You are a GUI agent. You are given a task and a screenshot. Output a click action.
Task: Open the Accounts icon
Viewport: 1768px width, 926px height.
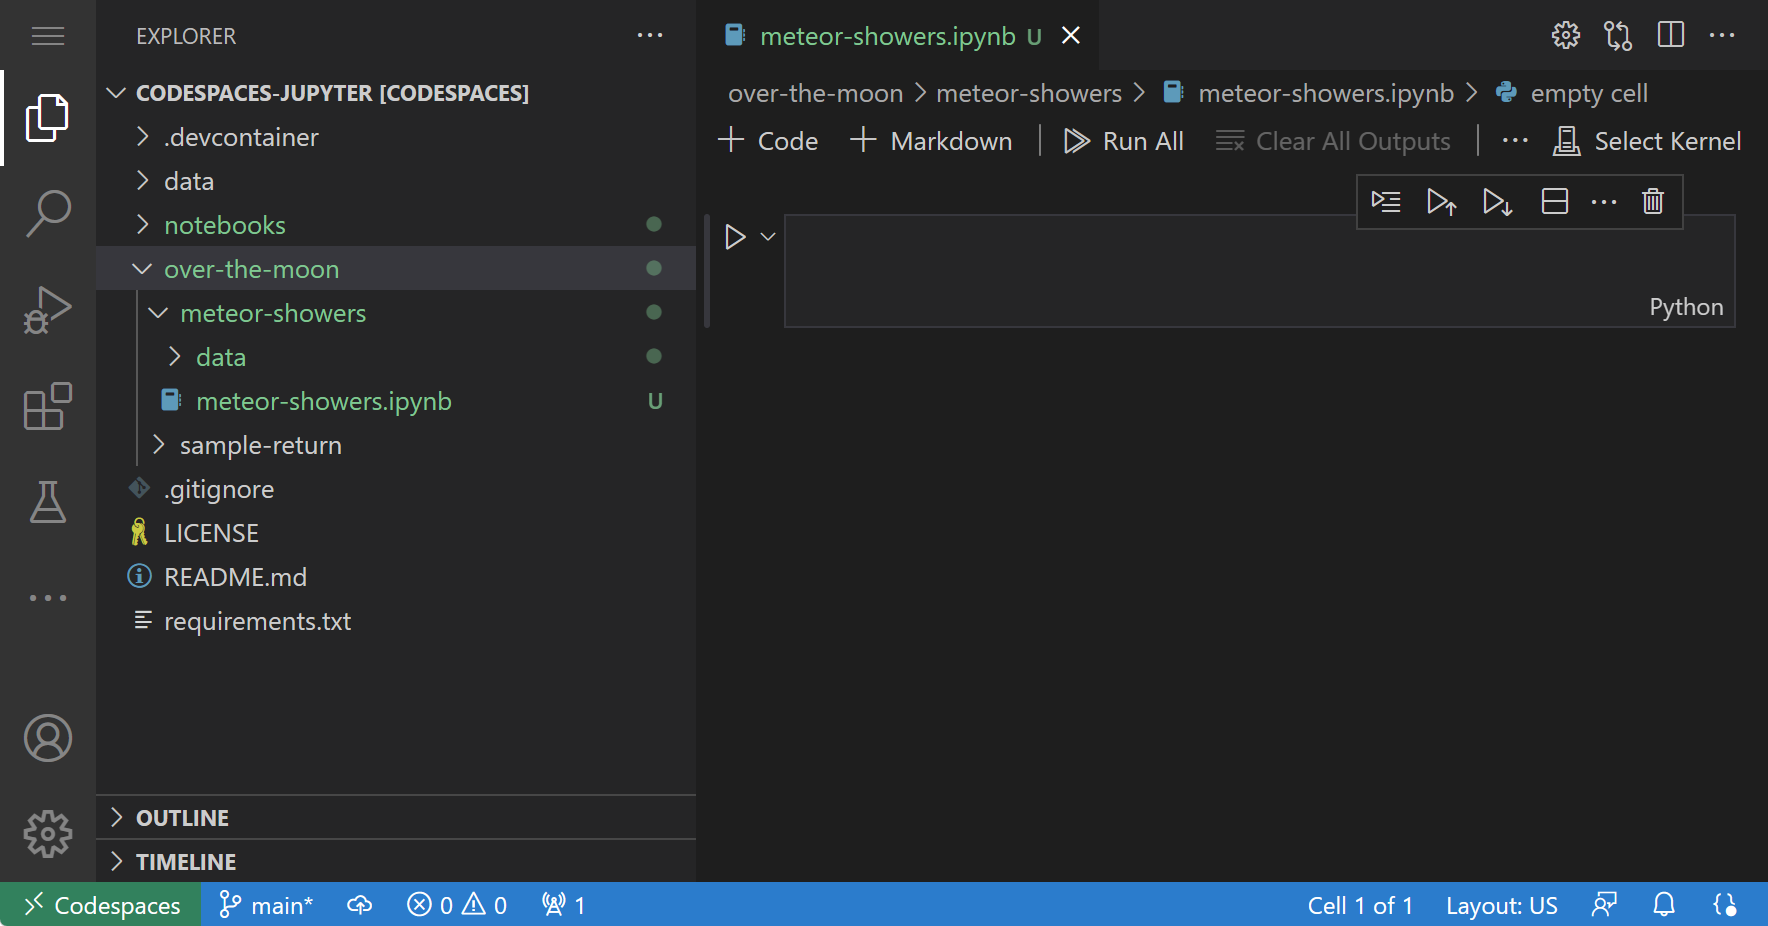[x=48, y=738]
